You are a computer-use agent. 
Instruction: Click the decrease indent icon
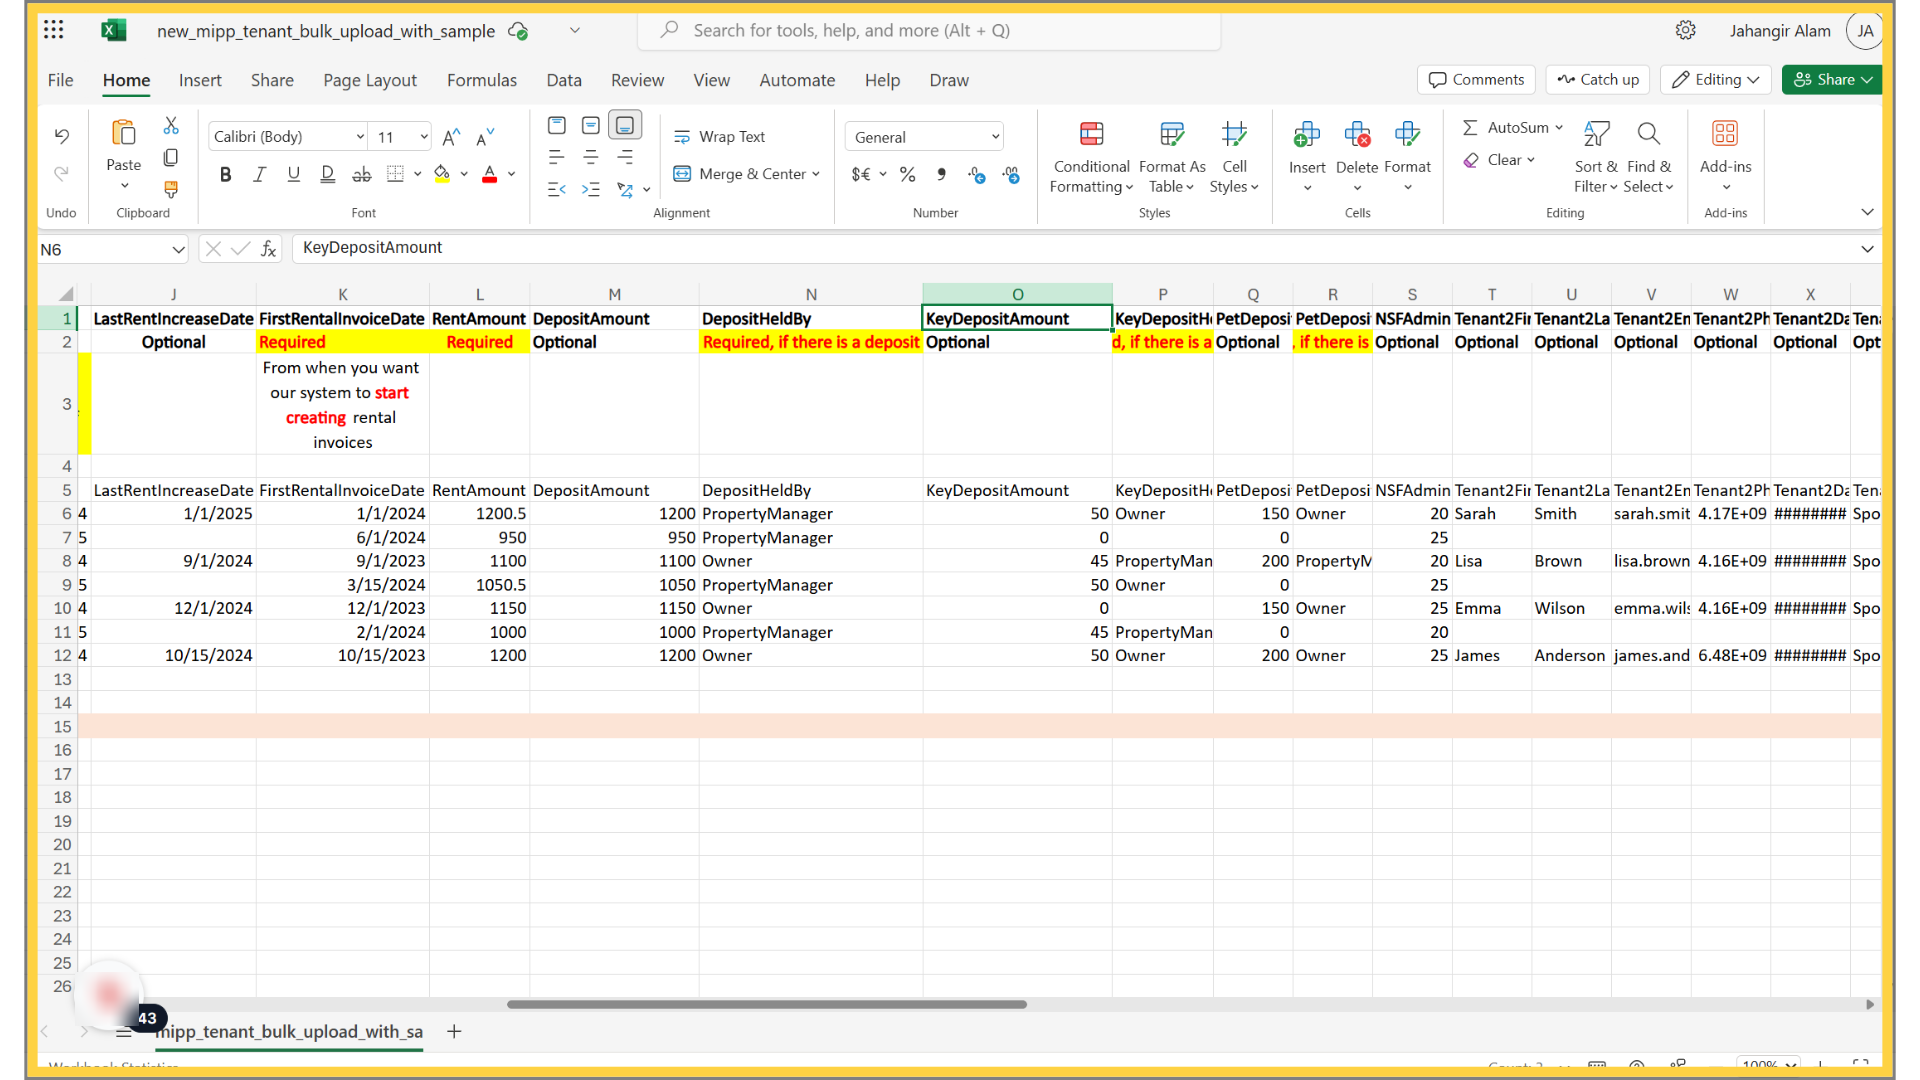click(557, 189)
